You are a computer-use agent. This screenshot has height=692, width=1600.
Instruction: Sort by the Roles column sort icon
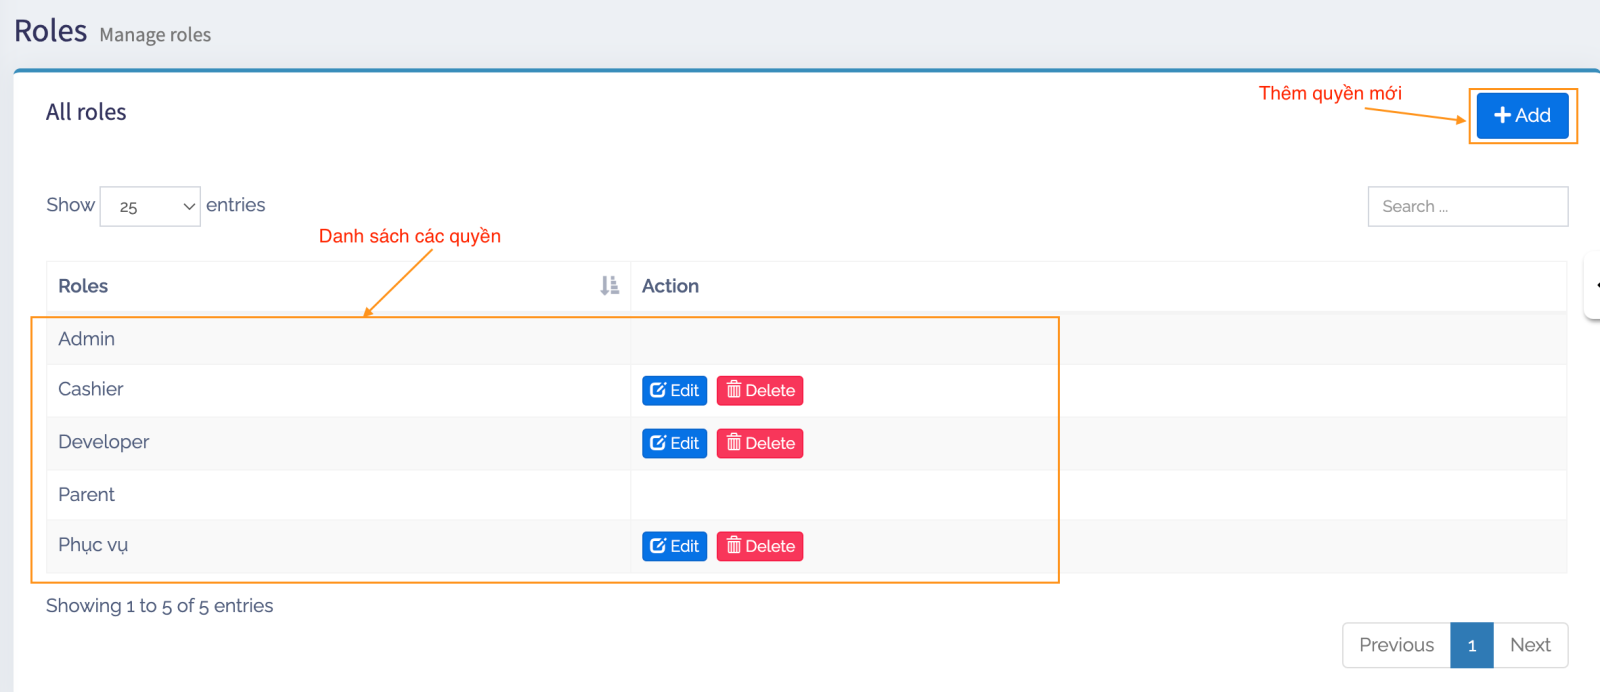point(609,286)
